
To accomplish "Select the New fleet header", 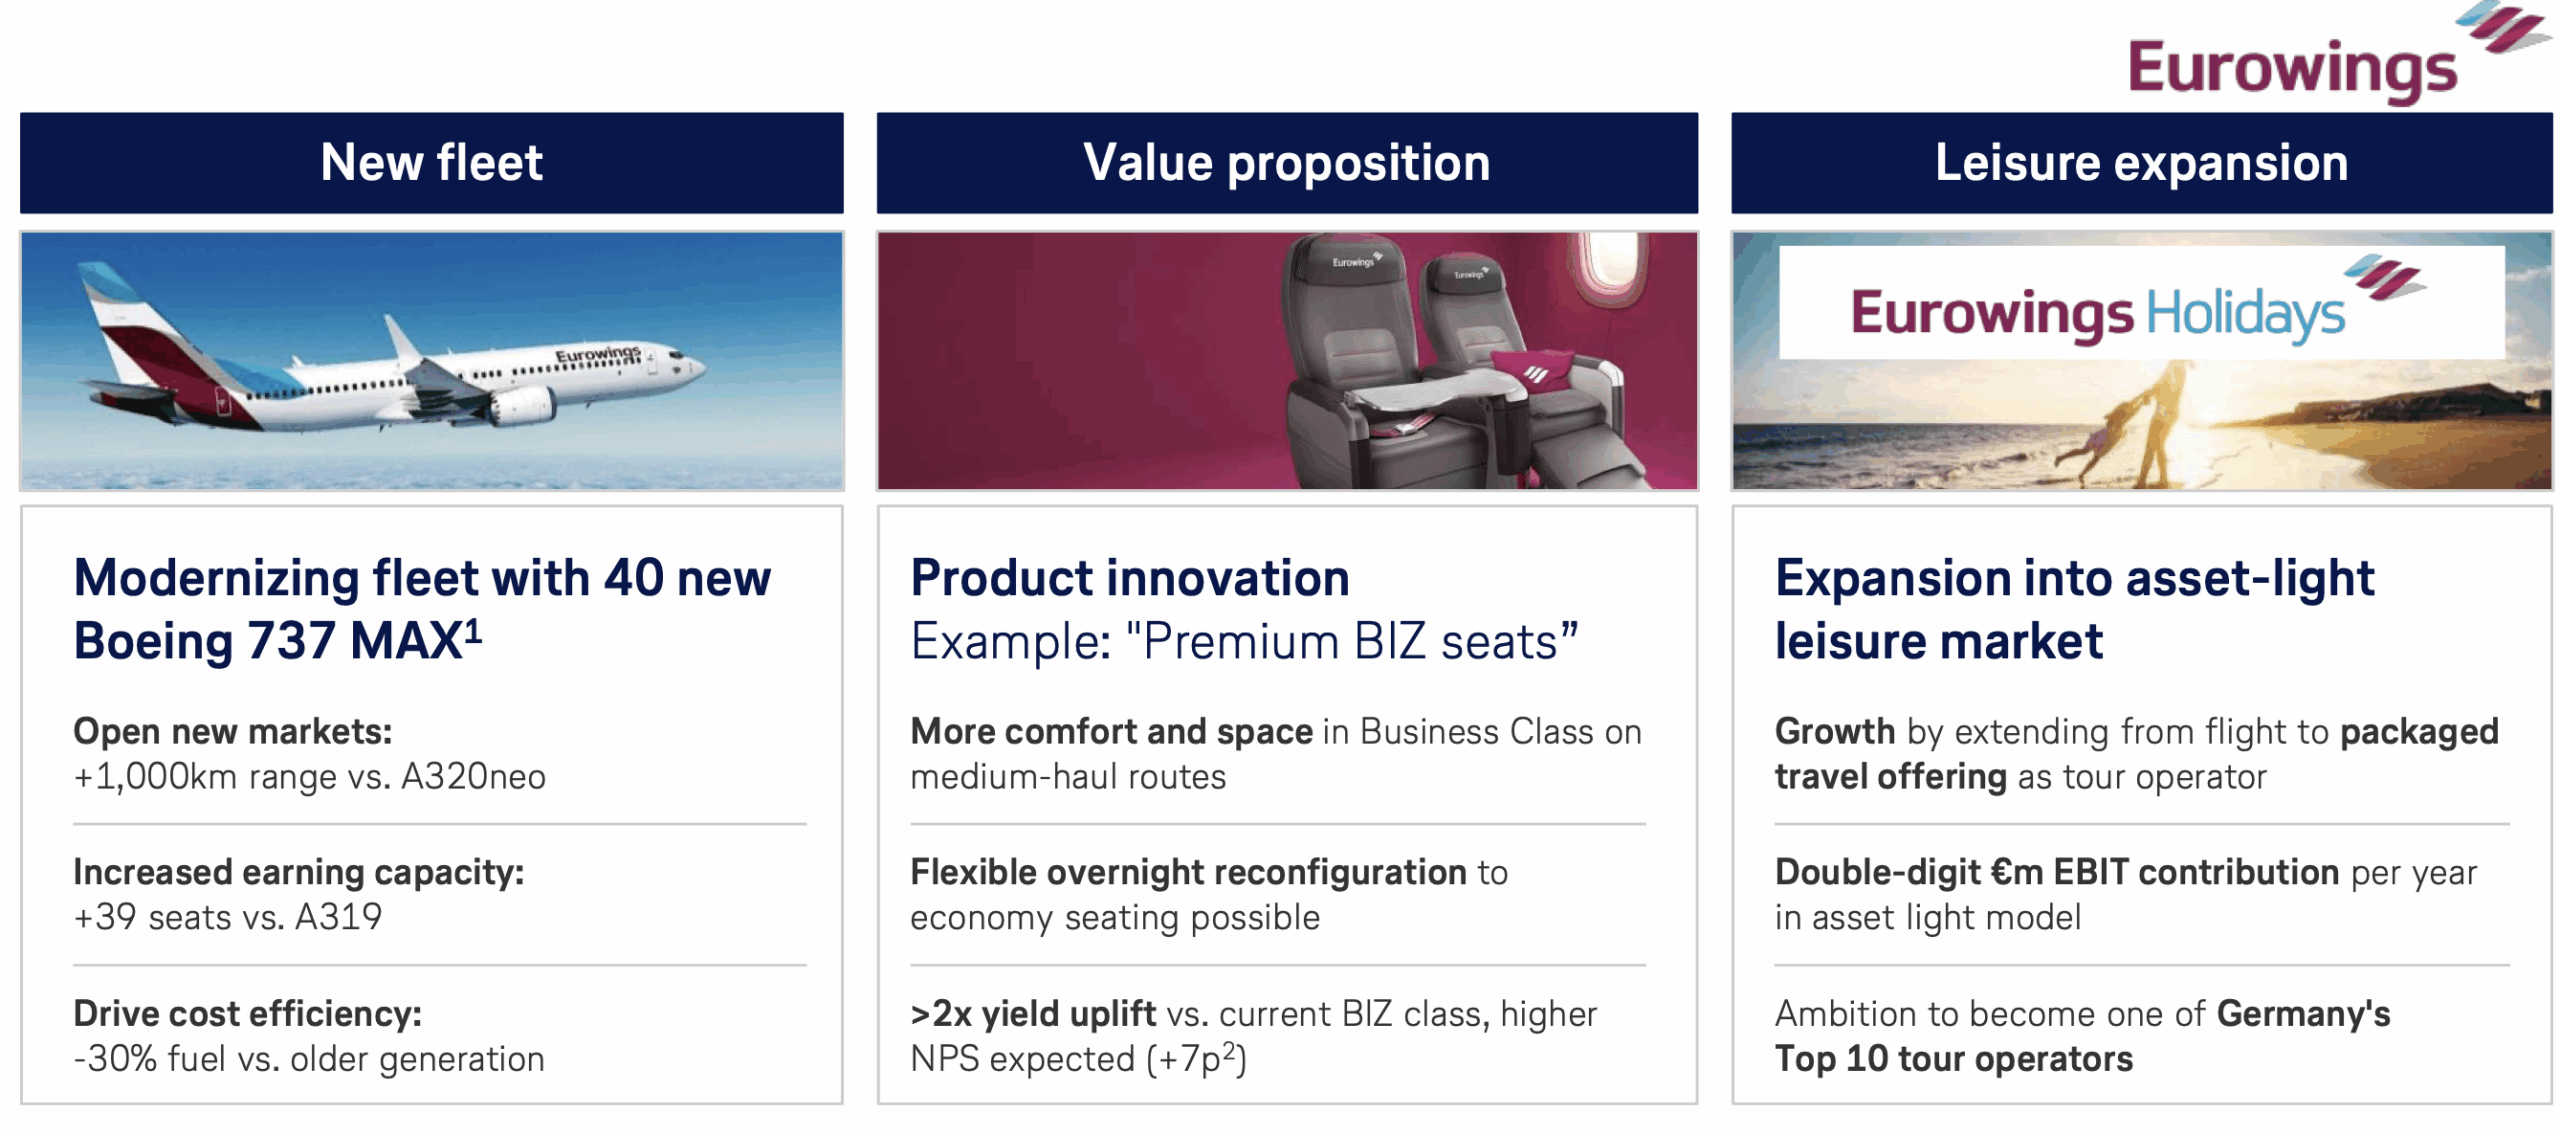I will point(431,163).
